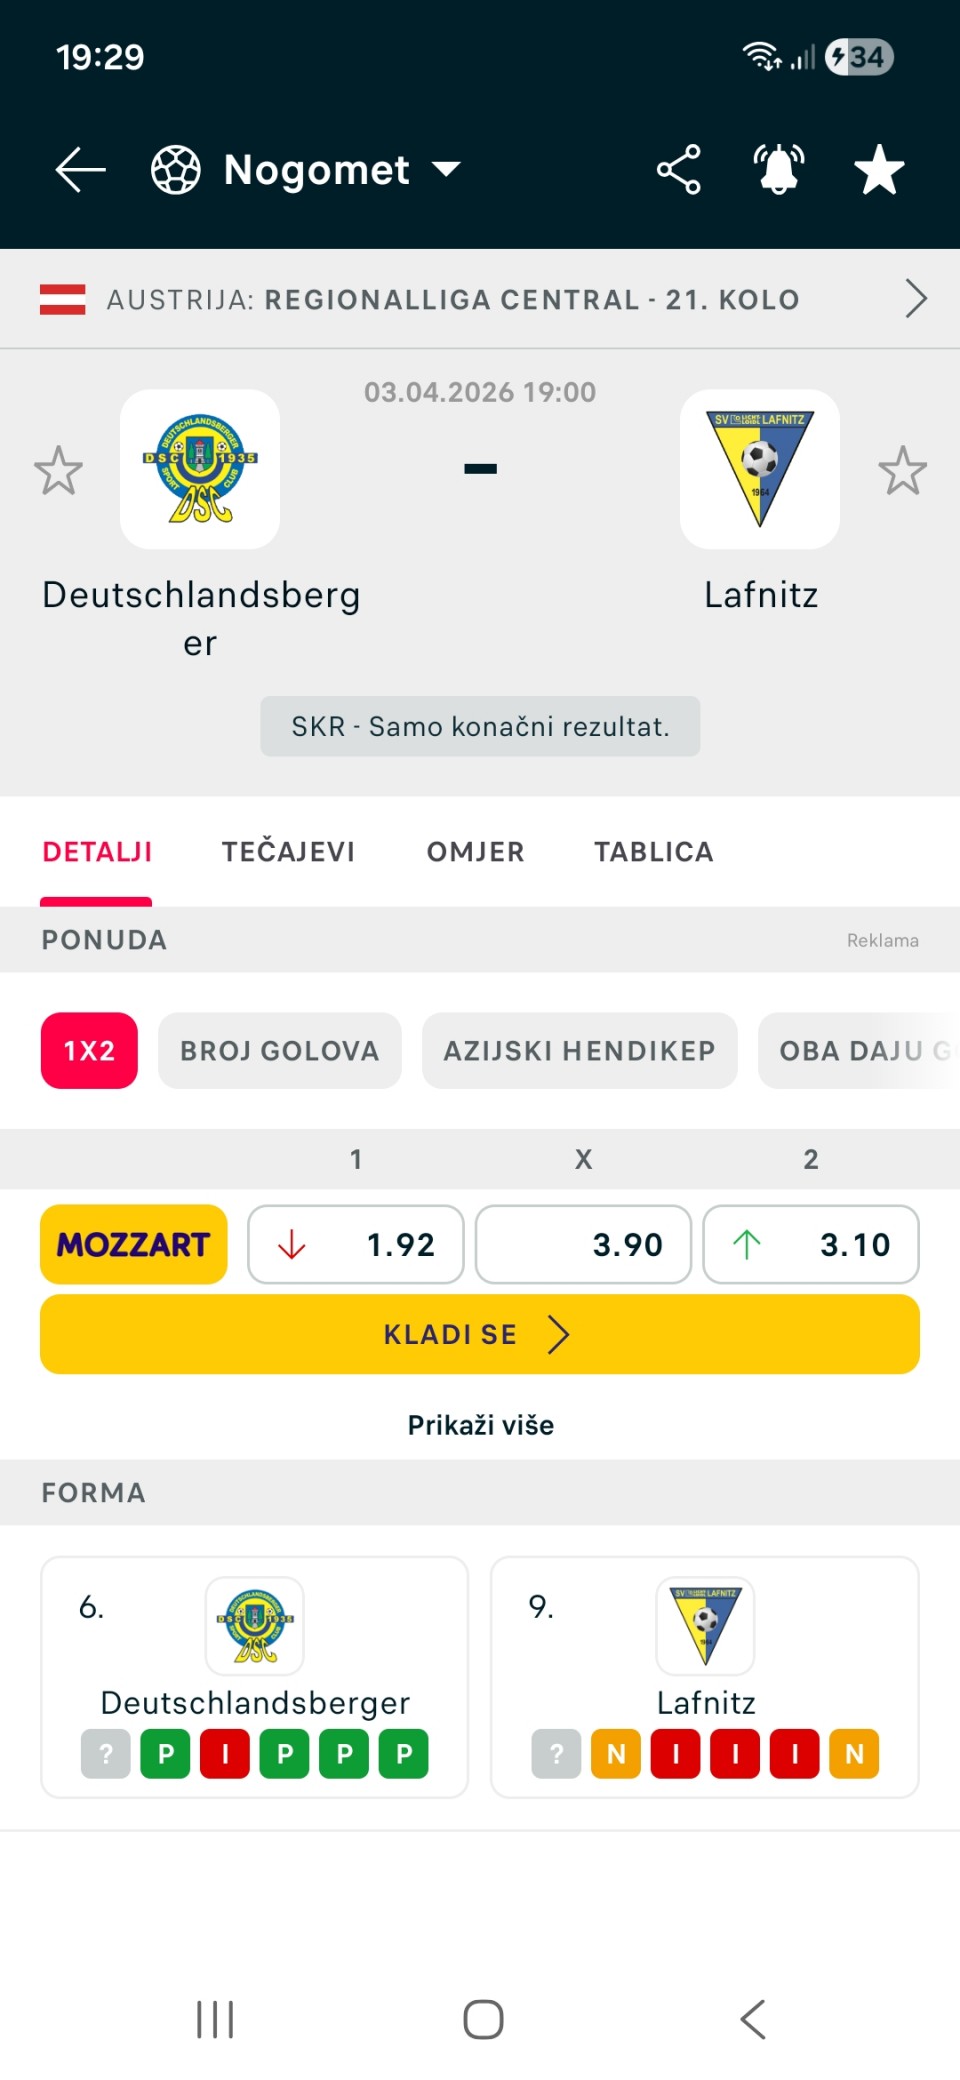The width and height of the screenshot is (960, 2080).
Task: Tap the Deutschlandsberger club logo
Action: 200,469
